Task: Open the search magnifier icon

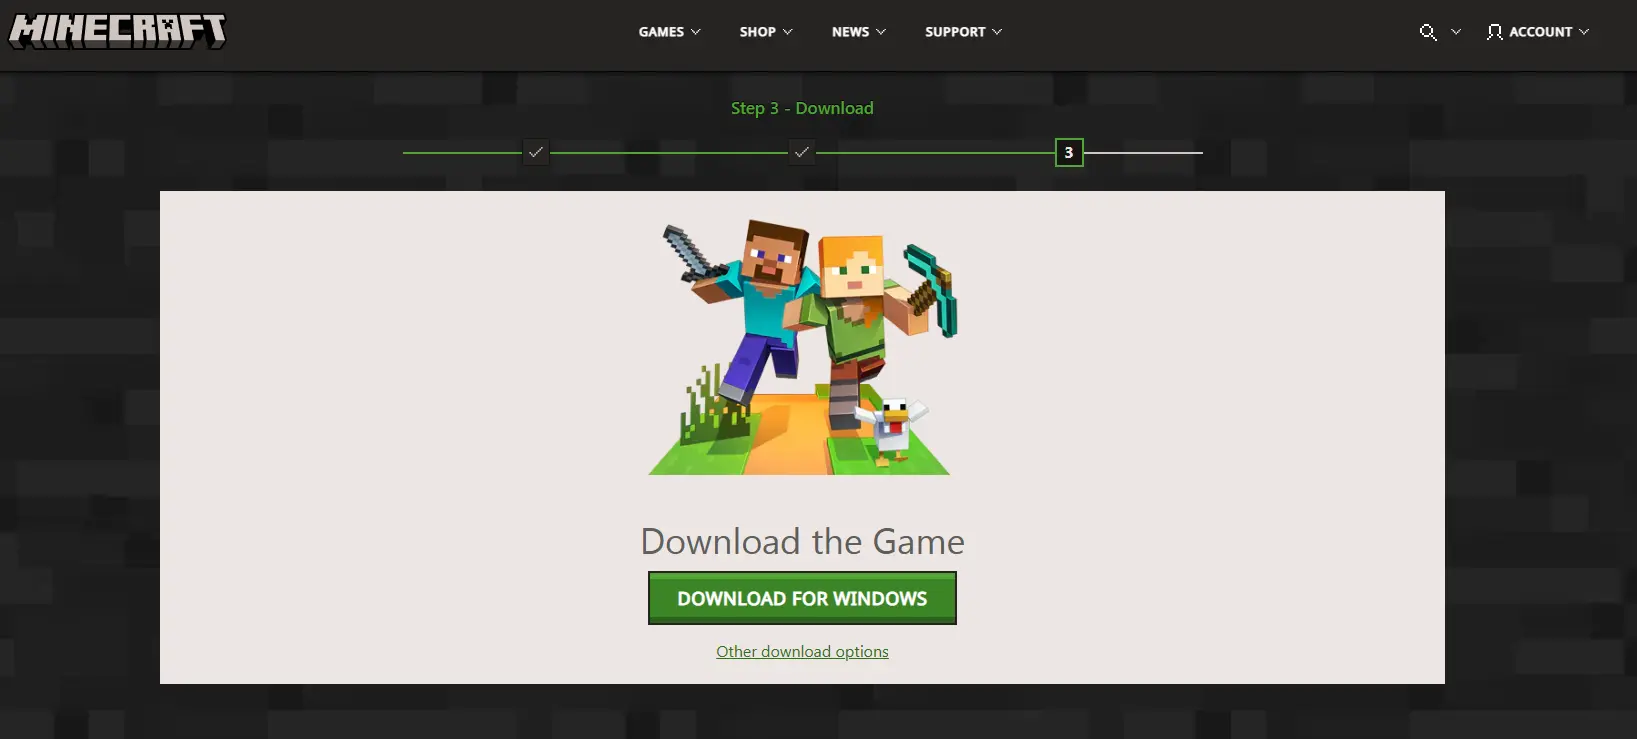Action: pyautogui.click(x=1428, y=32)
